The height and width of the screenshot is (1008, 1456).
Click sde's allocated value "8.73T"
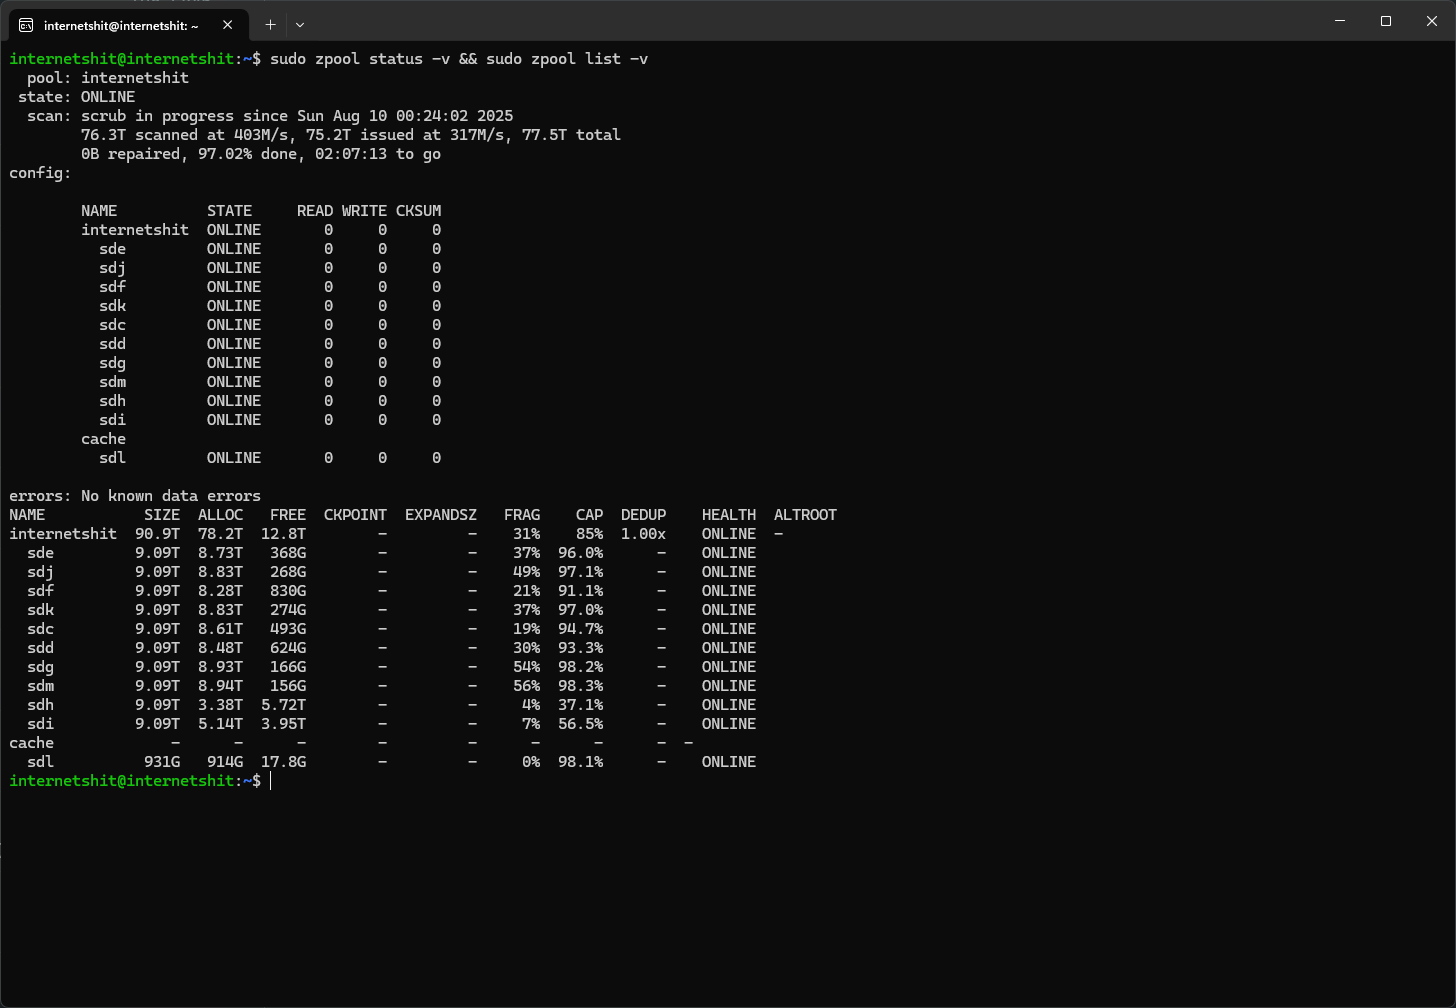[x=220, y=553]
